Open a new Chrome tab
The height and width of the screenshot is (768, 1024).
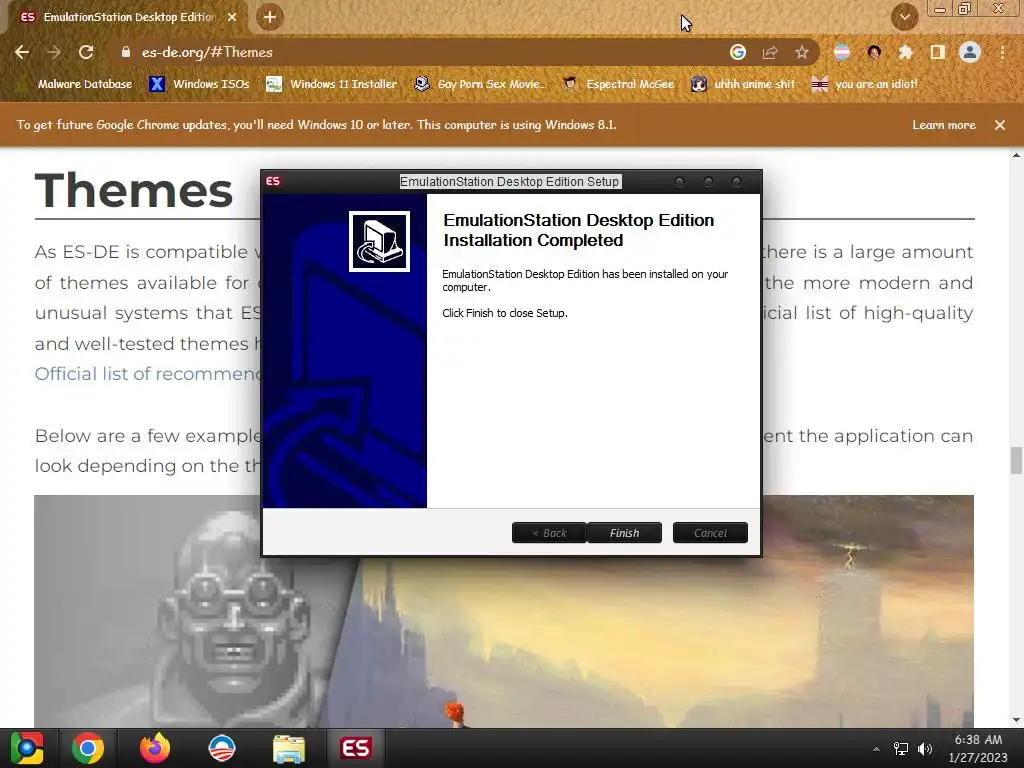click(x=270, y=17)
